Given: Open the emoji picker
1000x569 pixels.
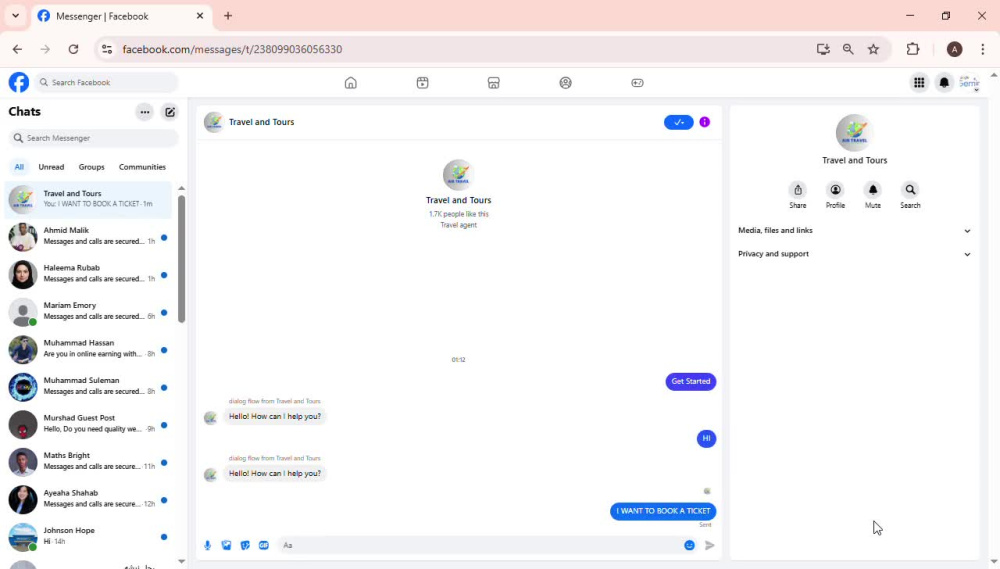Looking at the screenshot, I should coord(689,545).
